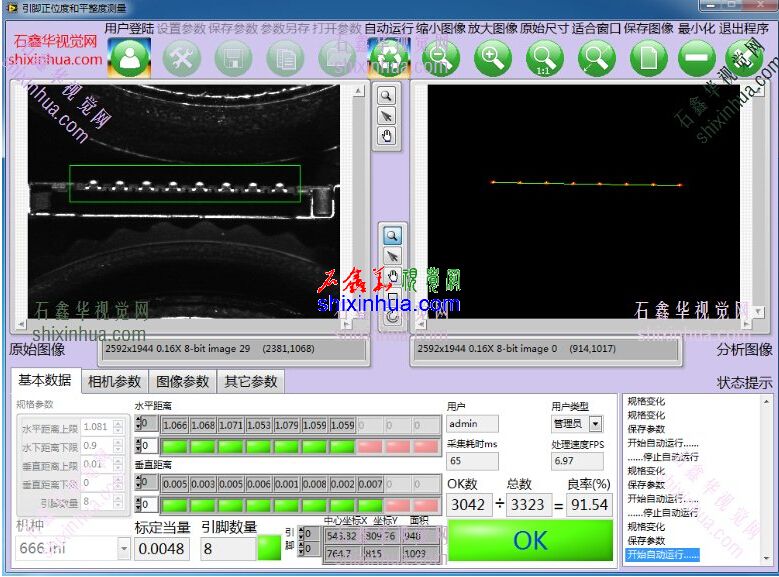This screenshot has width=779, height=577.
Task: Click the horizontal distance array index stepper
Action: tap(140, 425)
